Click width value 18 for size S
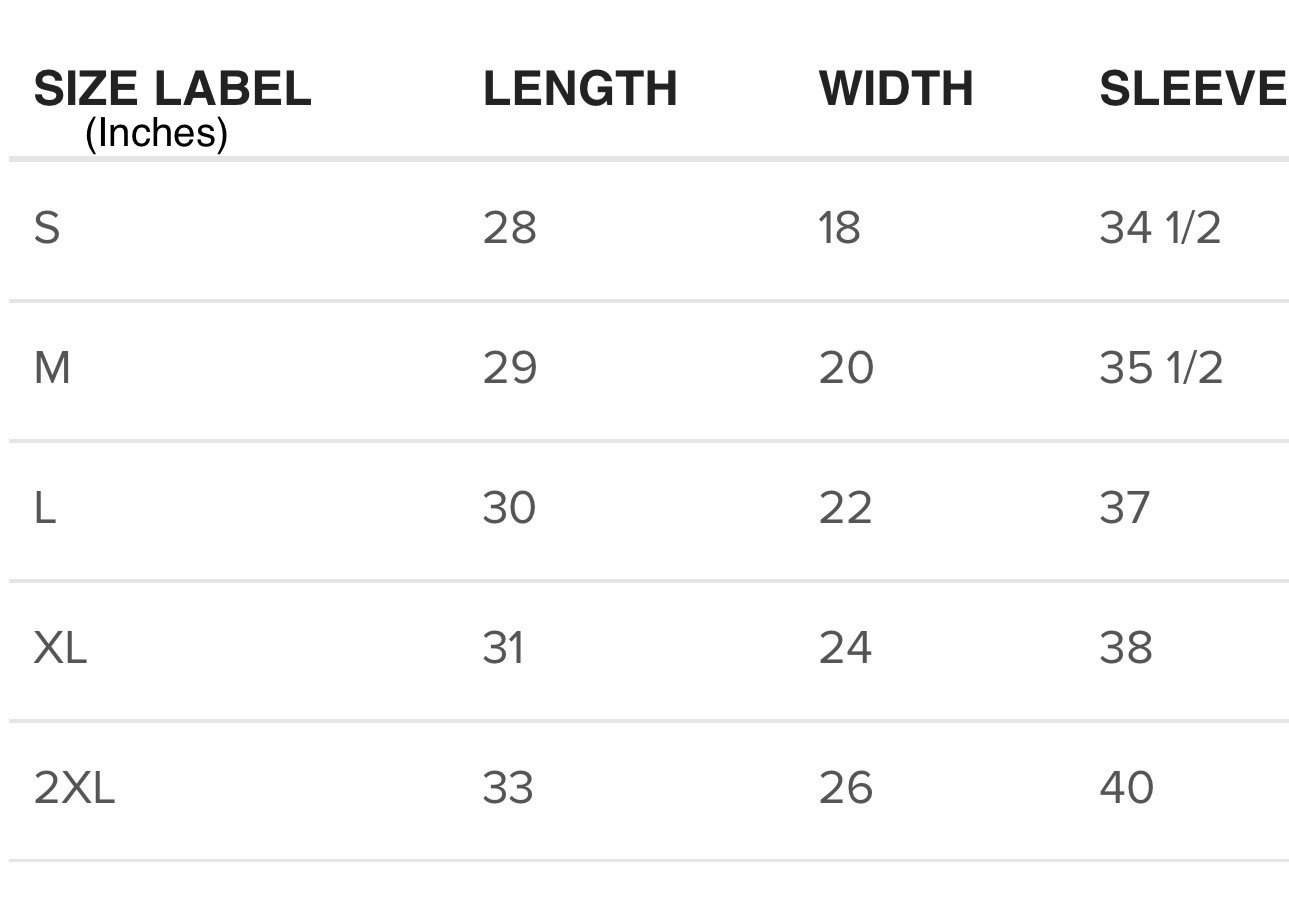The image size is (1289, 920). click(x=840, y=228)
